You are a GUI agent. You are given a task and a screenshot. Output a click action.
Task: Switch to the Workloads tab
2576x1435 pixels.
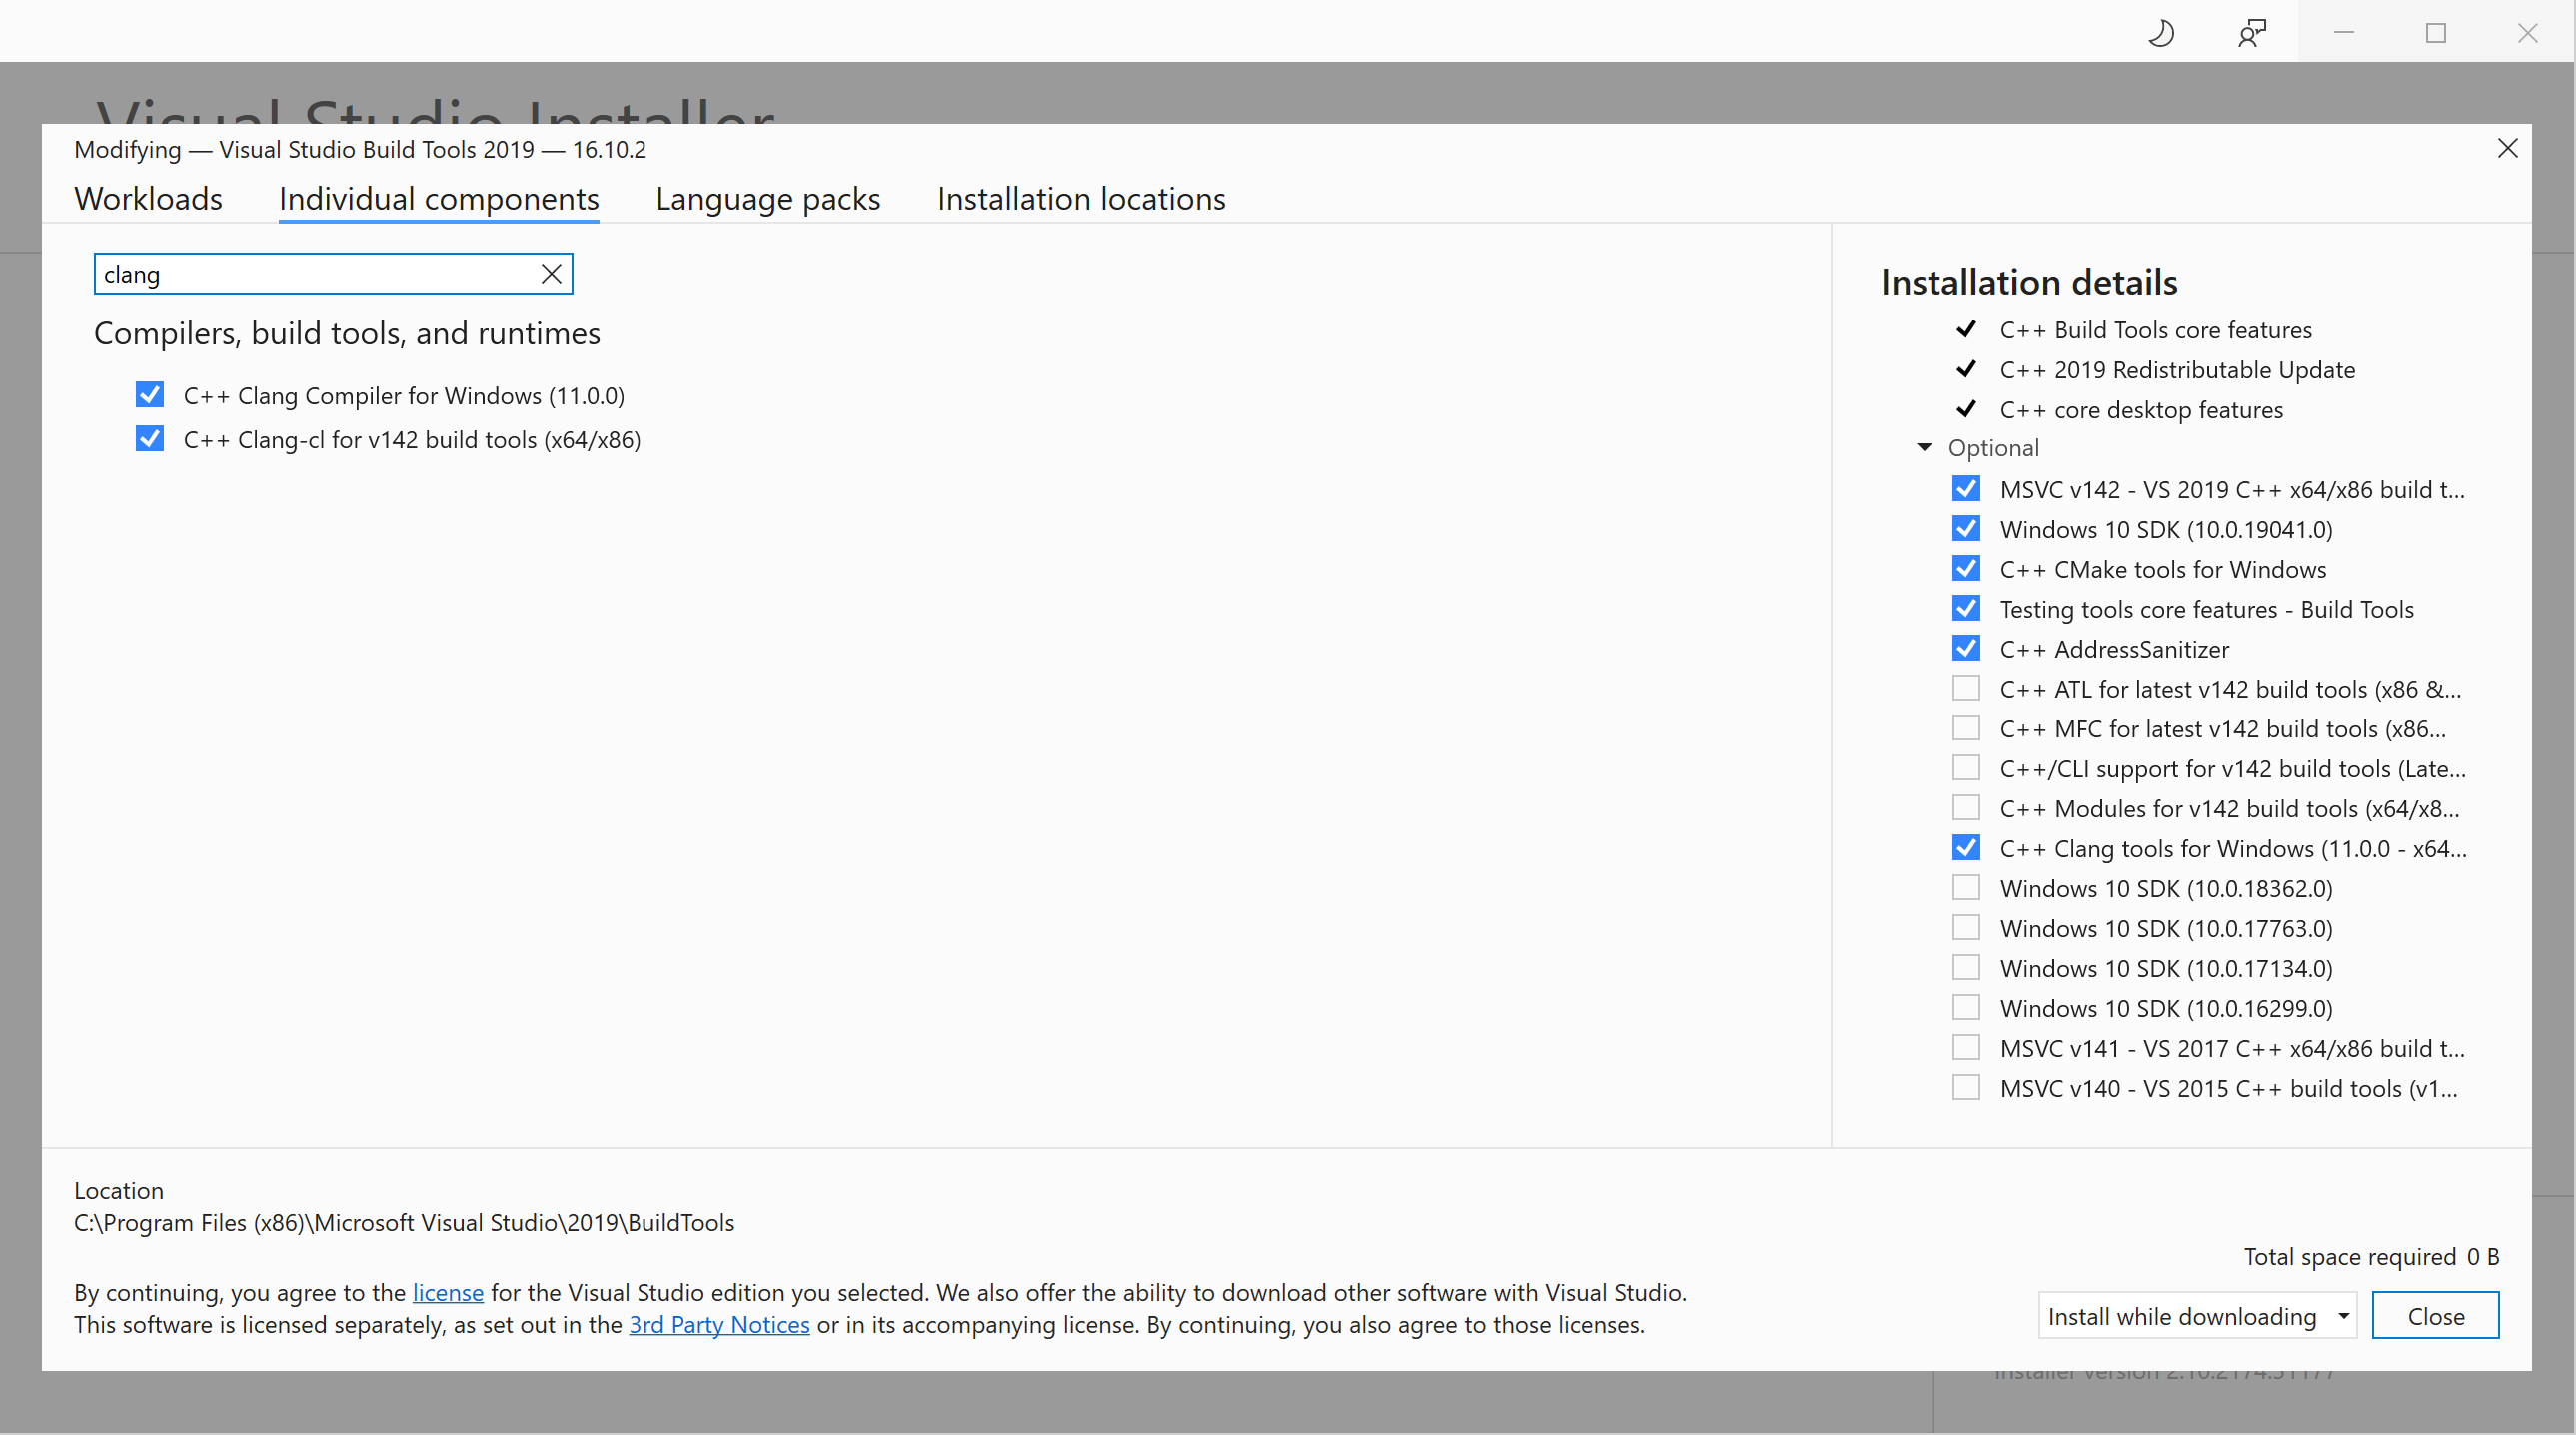tap(148, 199)
